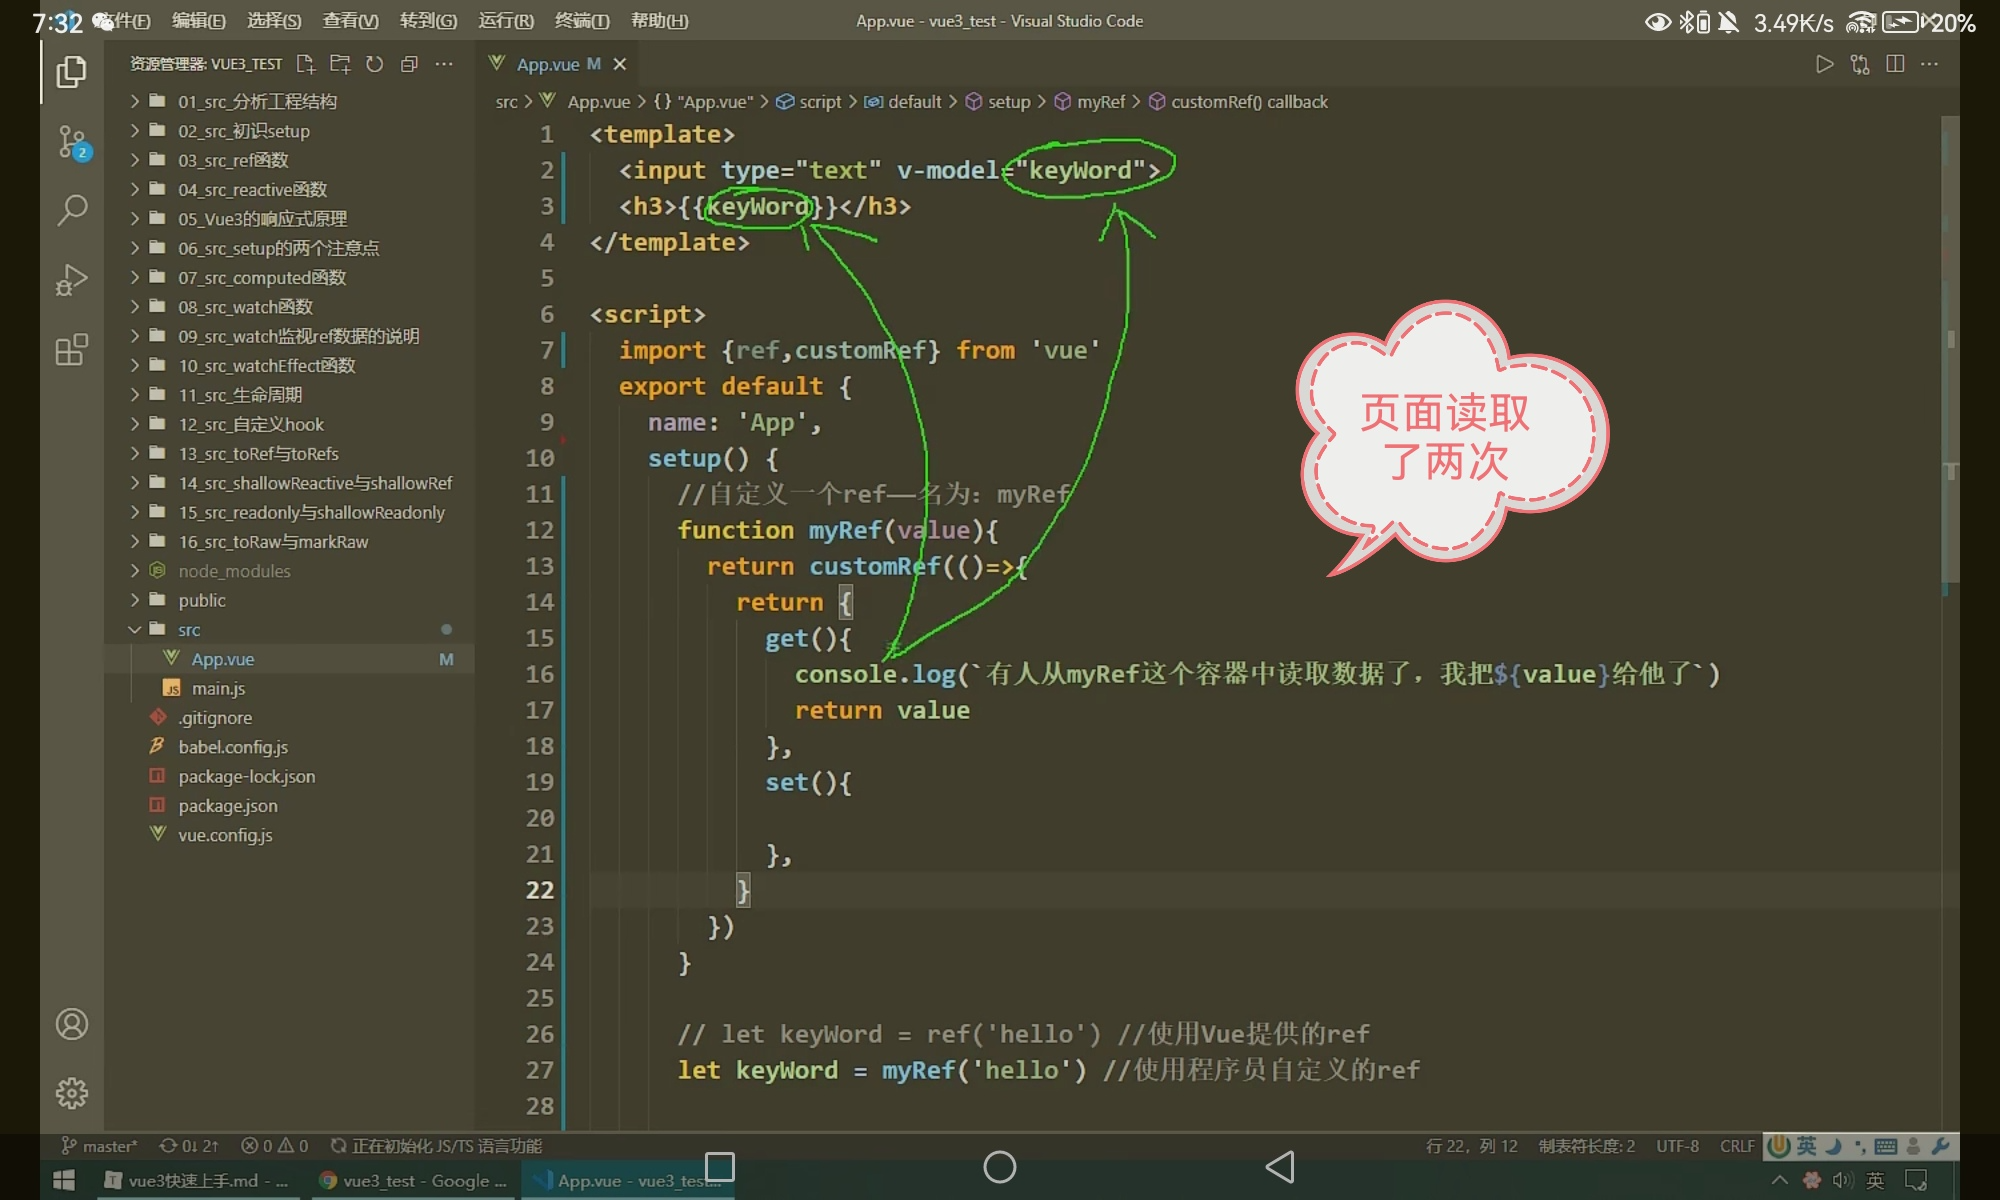Open the Search view in activity bar
2000x1200 pixels.
tap(72, 210)
